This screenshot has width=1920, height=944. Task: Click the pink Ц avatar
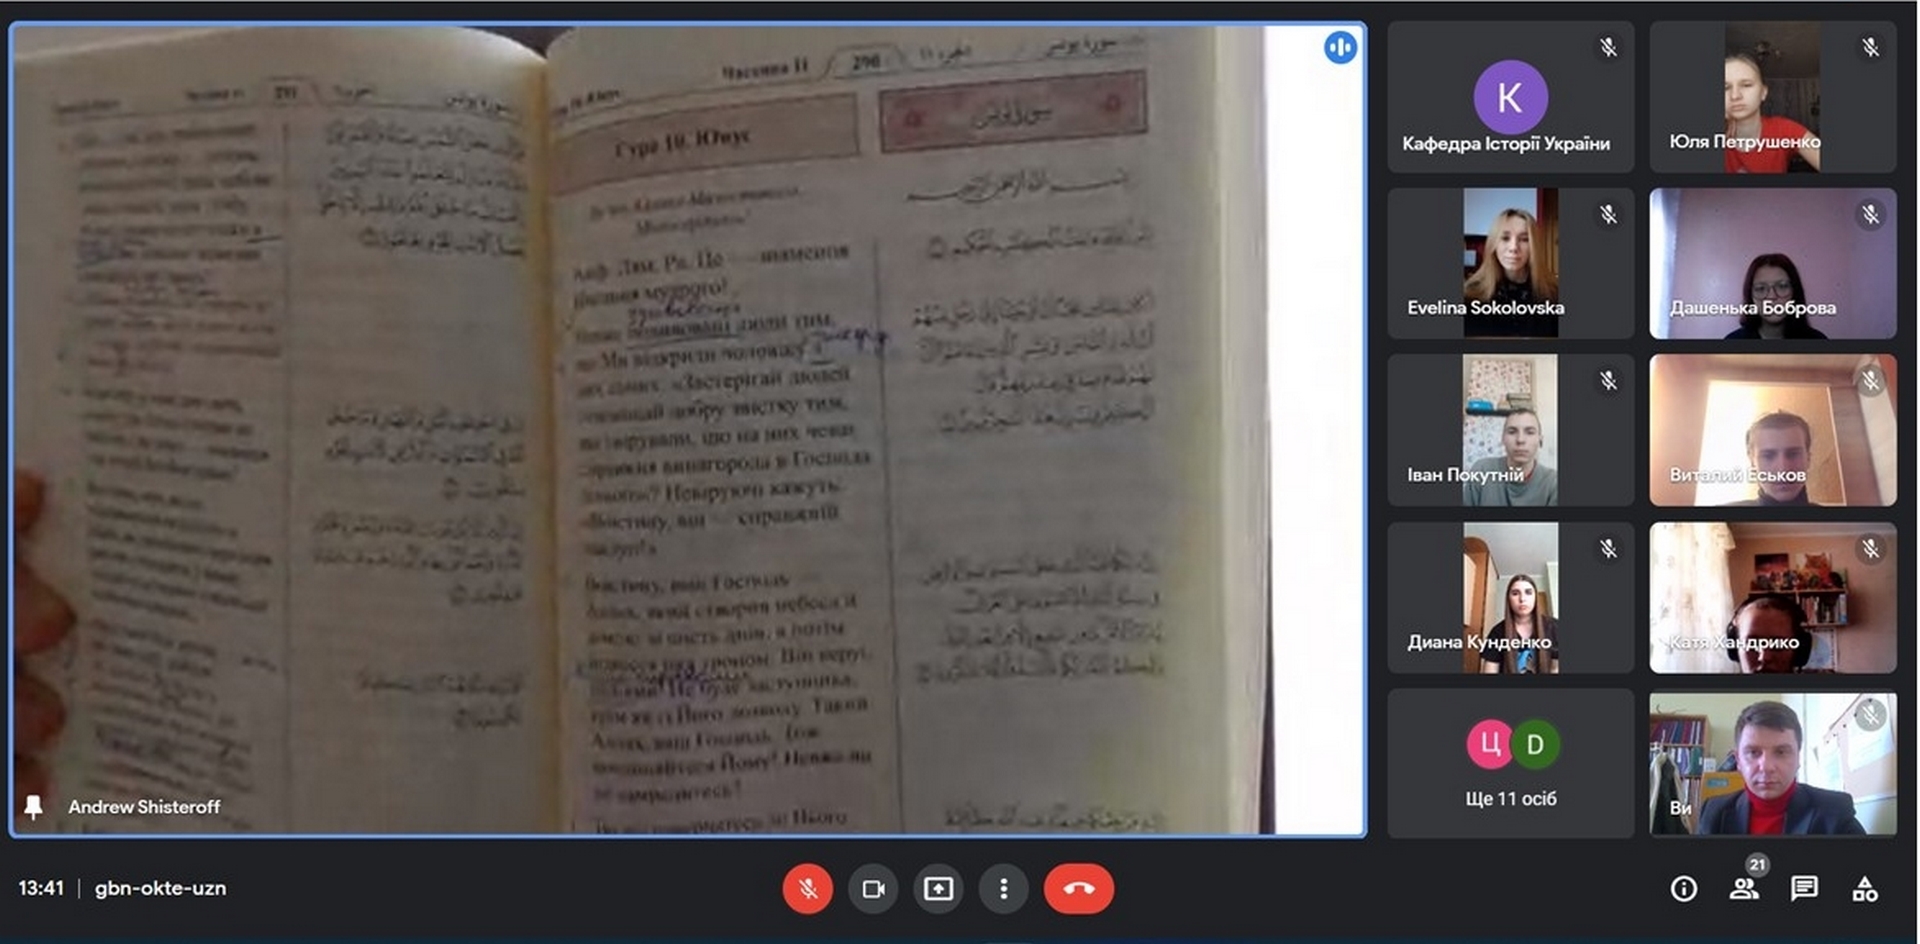1489,744
